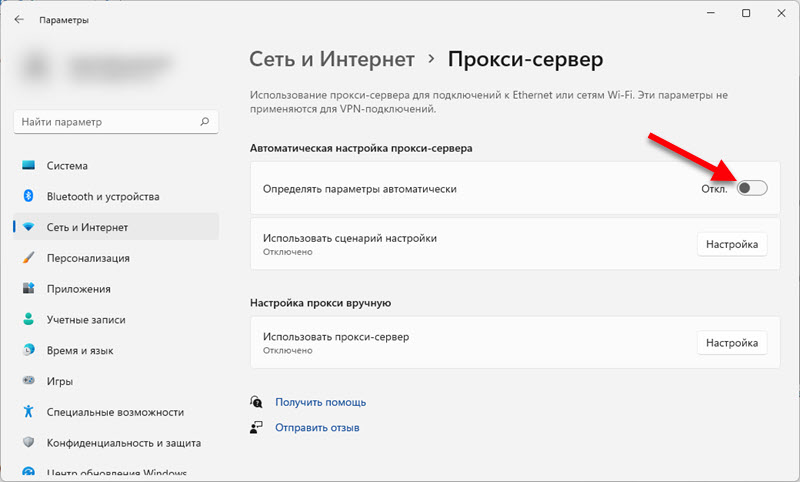Click Настройка for Использовать прокси-сервер
800x482 pixels.
click(731, 343)
